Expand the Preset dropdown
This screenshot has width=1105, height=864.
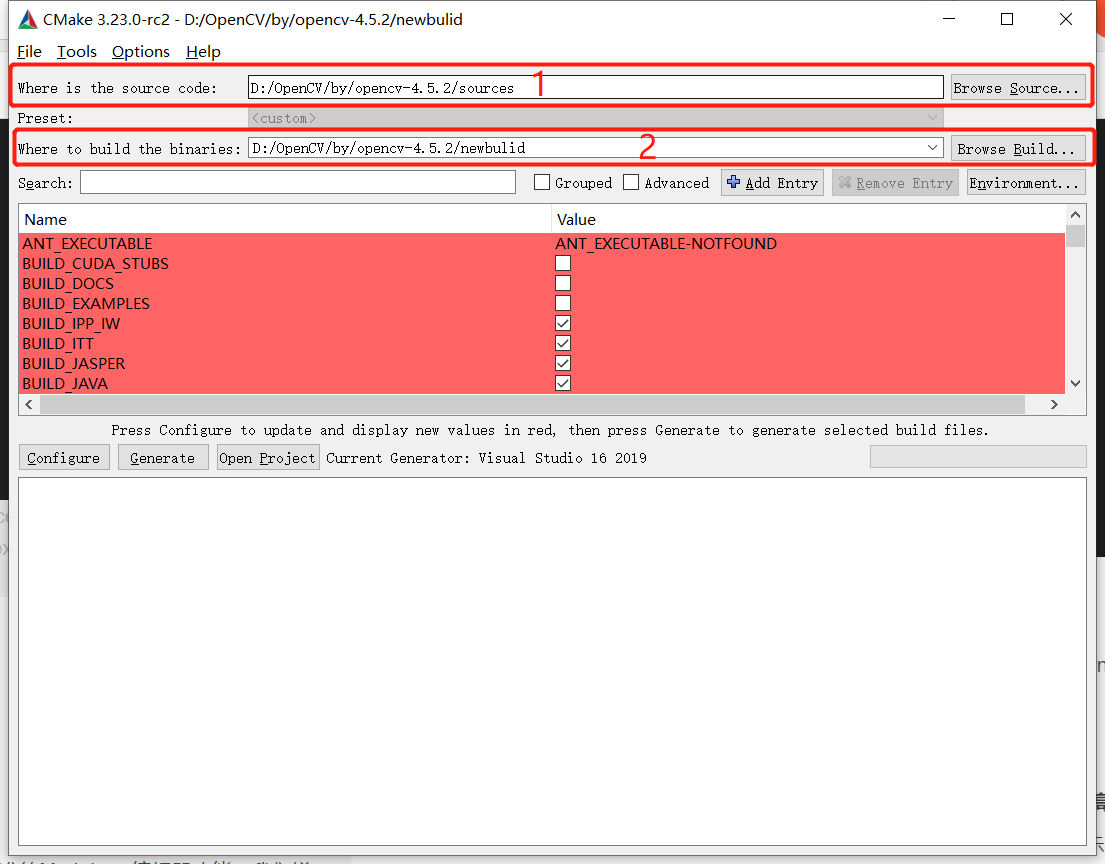click(932, 118)
